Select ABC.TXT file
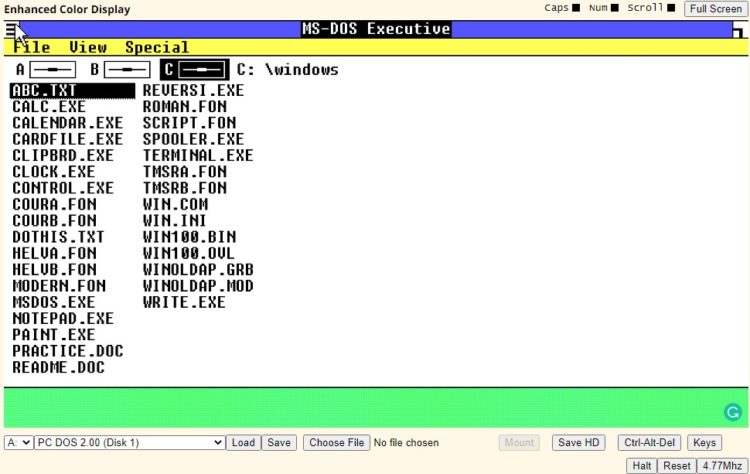 click(72, 90)
